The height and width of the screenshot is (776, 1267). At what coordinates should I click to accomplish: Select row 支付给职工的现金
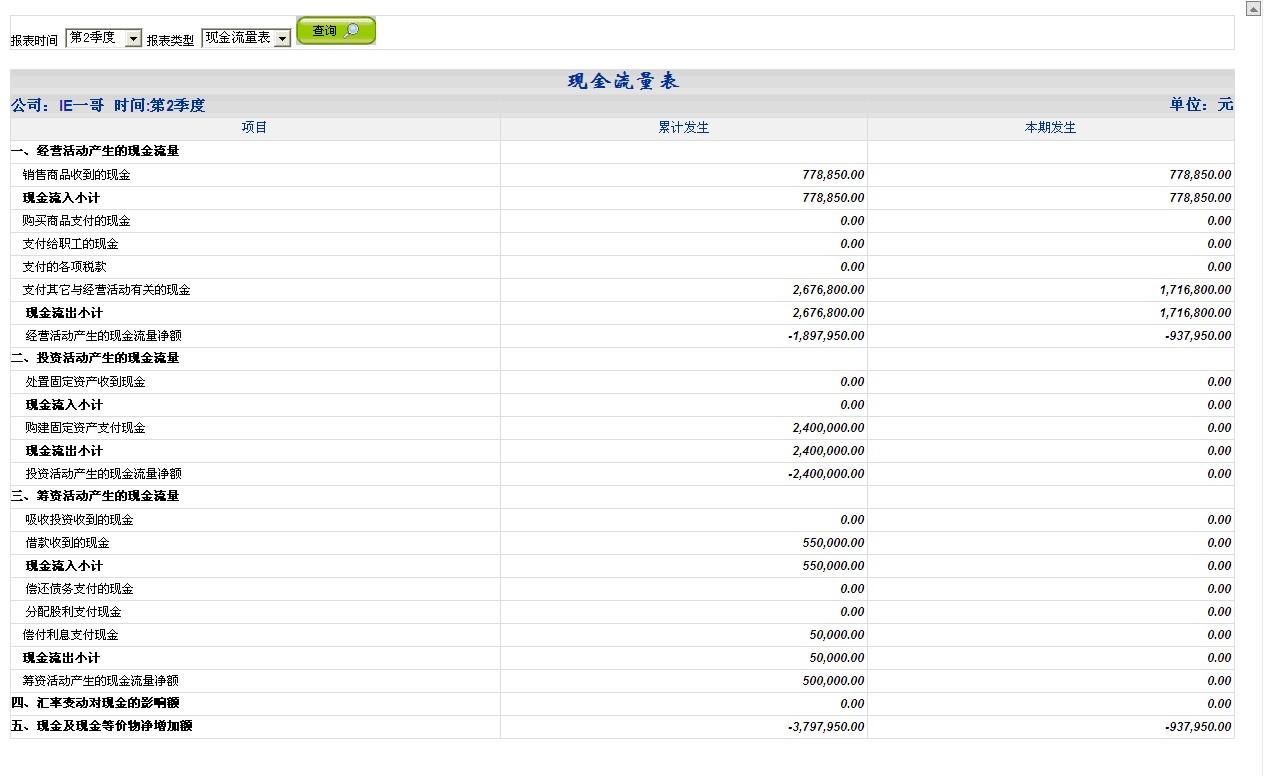pos(622,244)
